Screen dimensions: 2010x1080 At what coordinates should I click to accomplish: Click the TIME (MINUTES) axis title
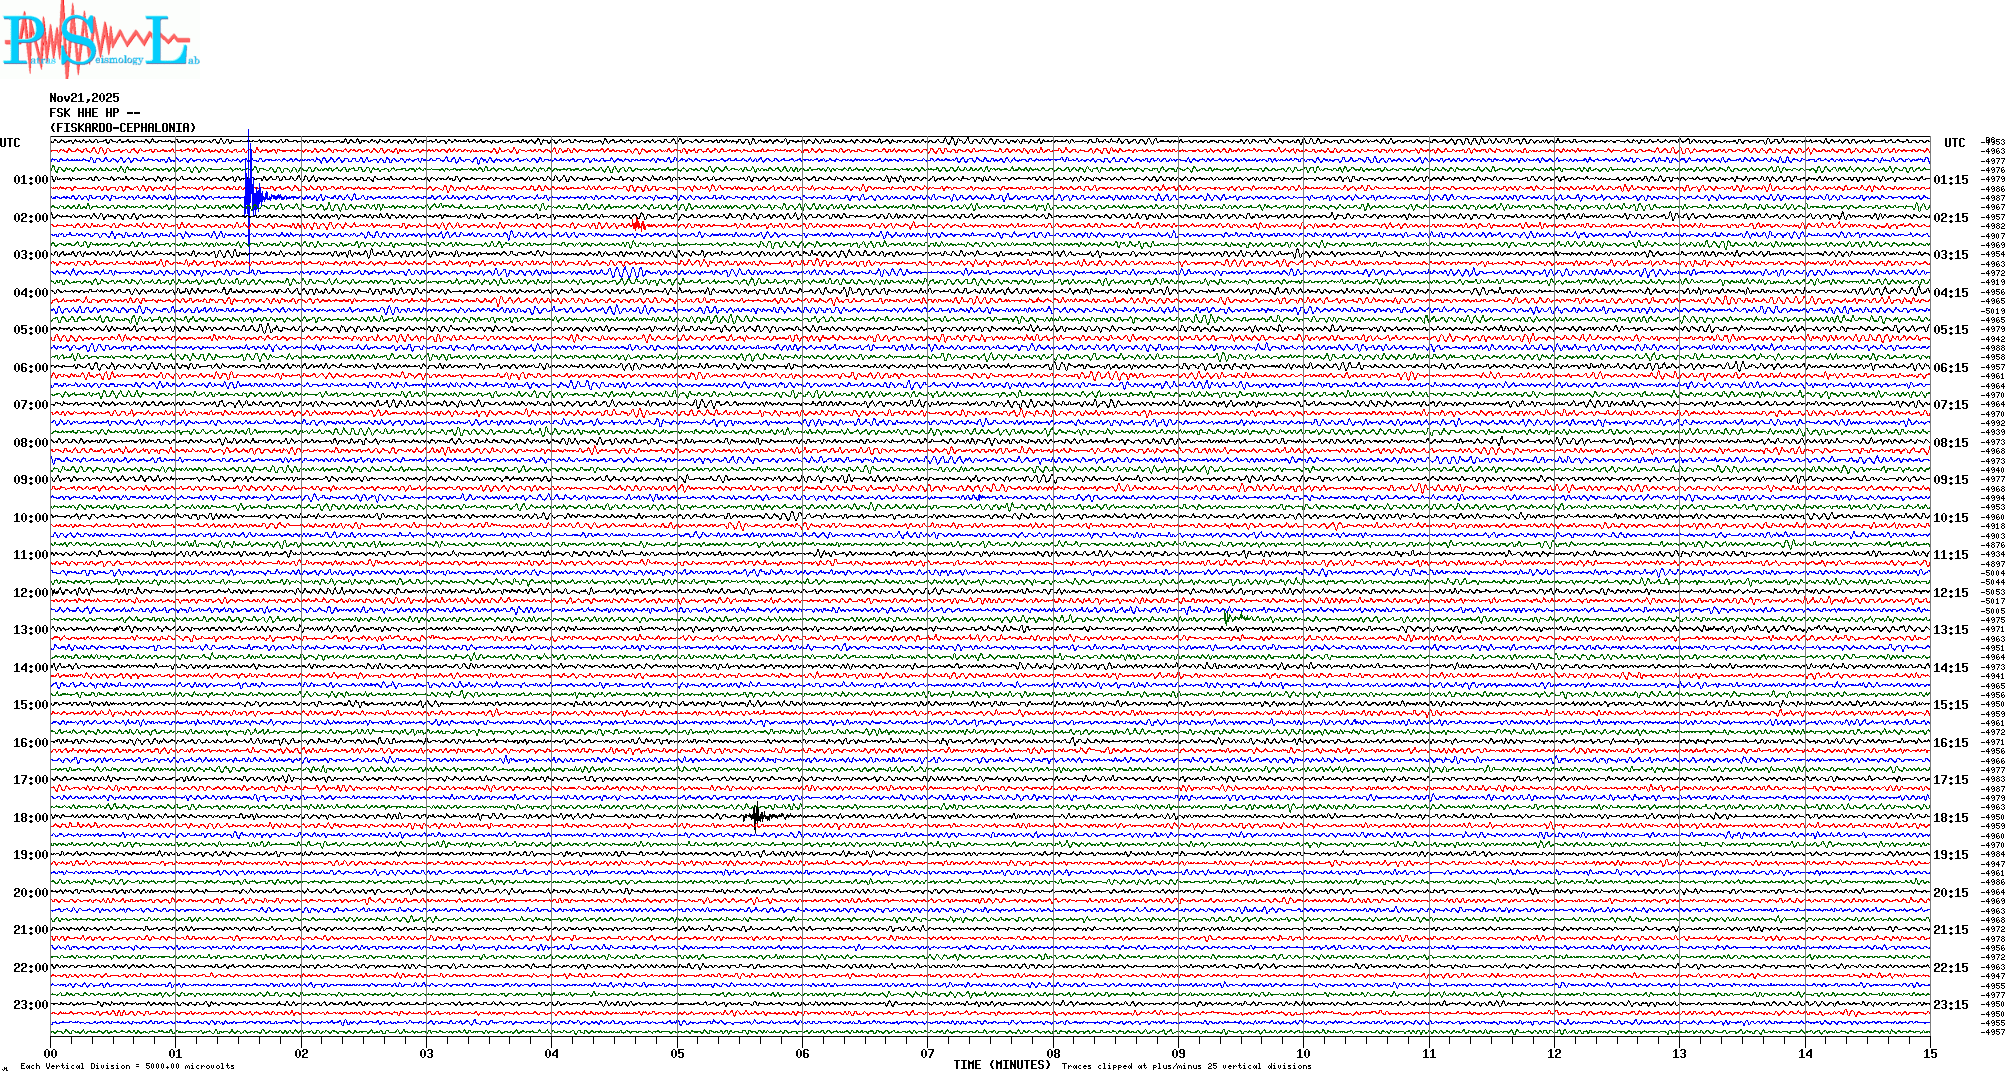[1002, 1065]
